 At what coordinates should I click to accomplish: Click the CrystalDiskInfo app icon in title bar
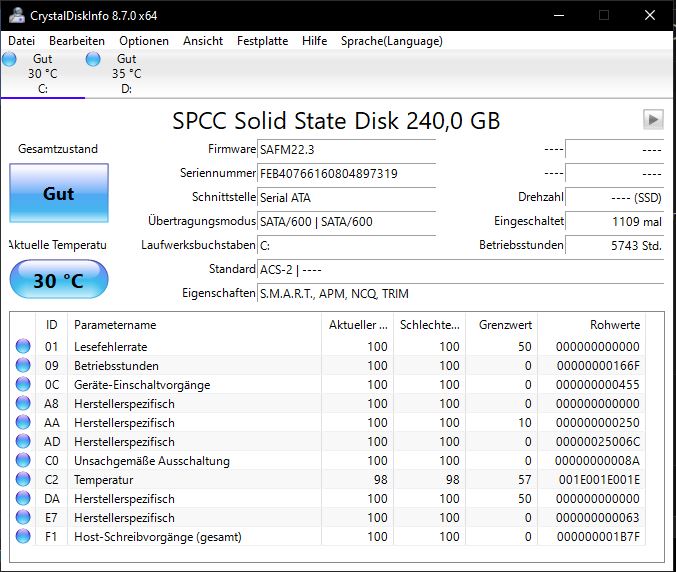[13, 15]
